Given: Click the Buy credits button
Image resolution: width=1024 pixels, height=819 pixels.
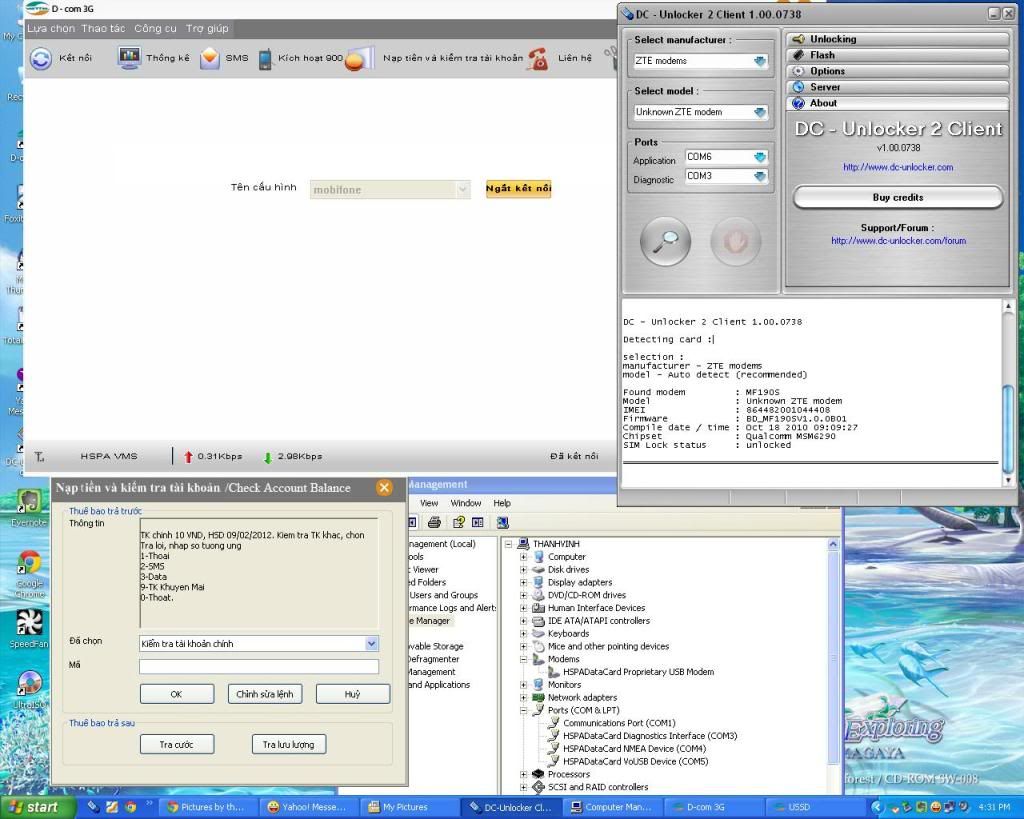Looking at the screenshot, I should tap(897, 198).
